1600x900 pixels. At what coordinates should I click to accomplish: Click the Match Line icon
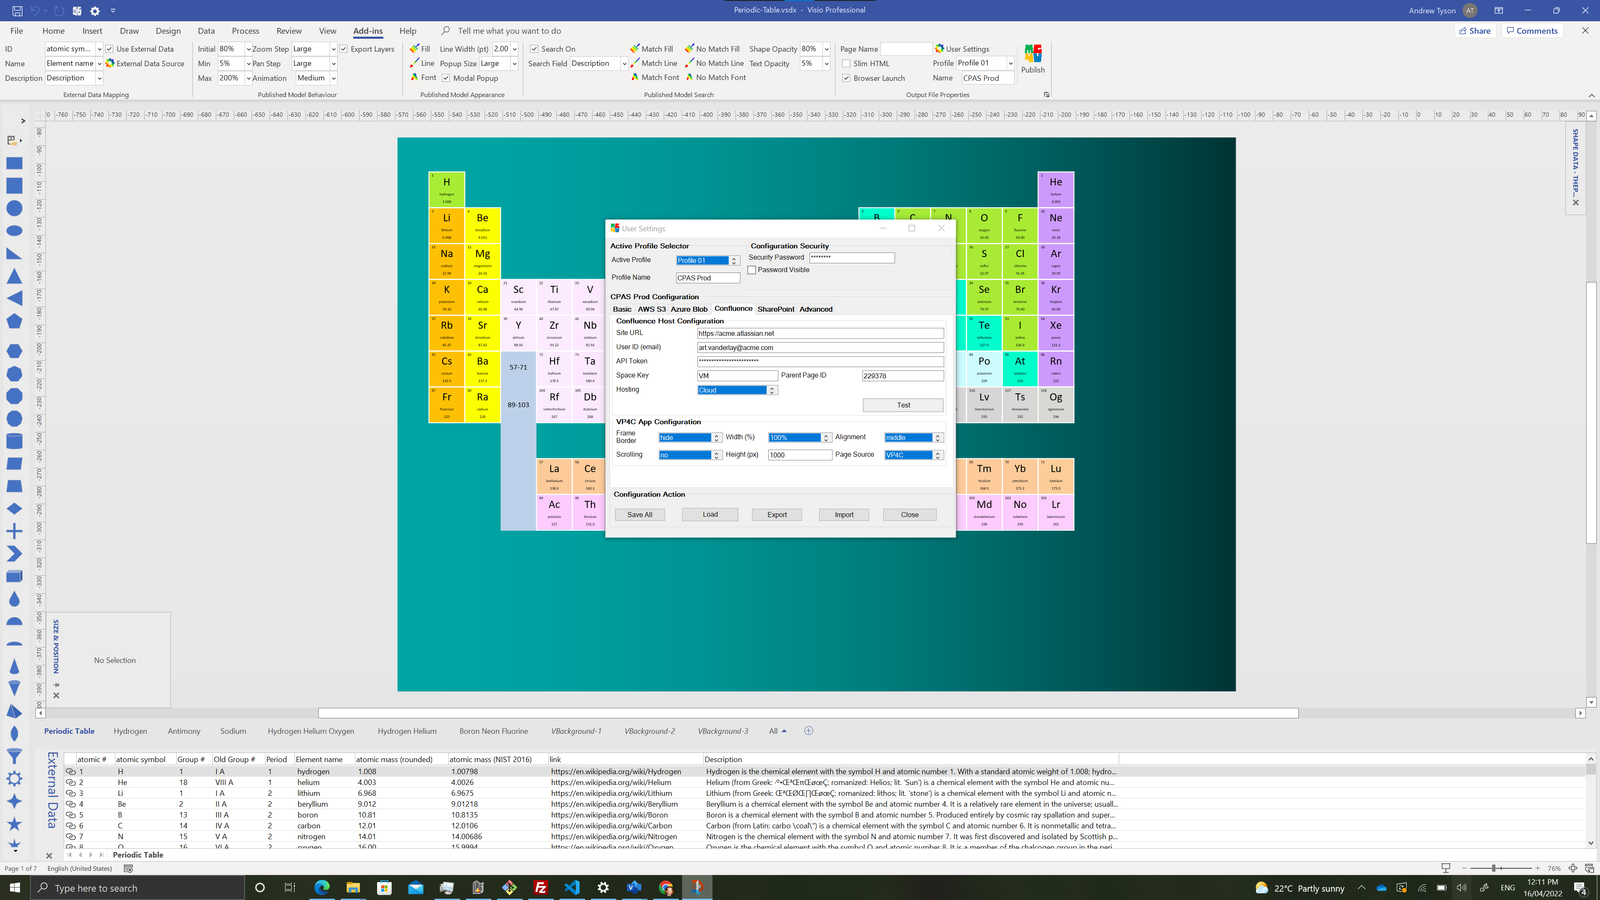point(635,63)
